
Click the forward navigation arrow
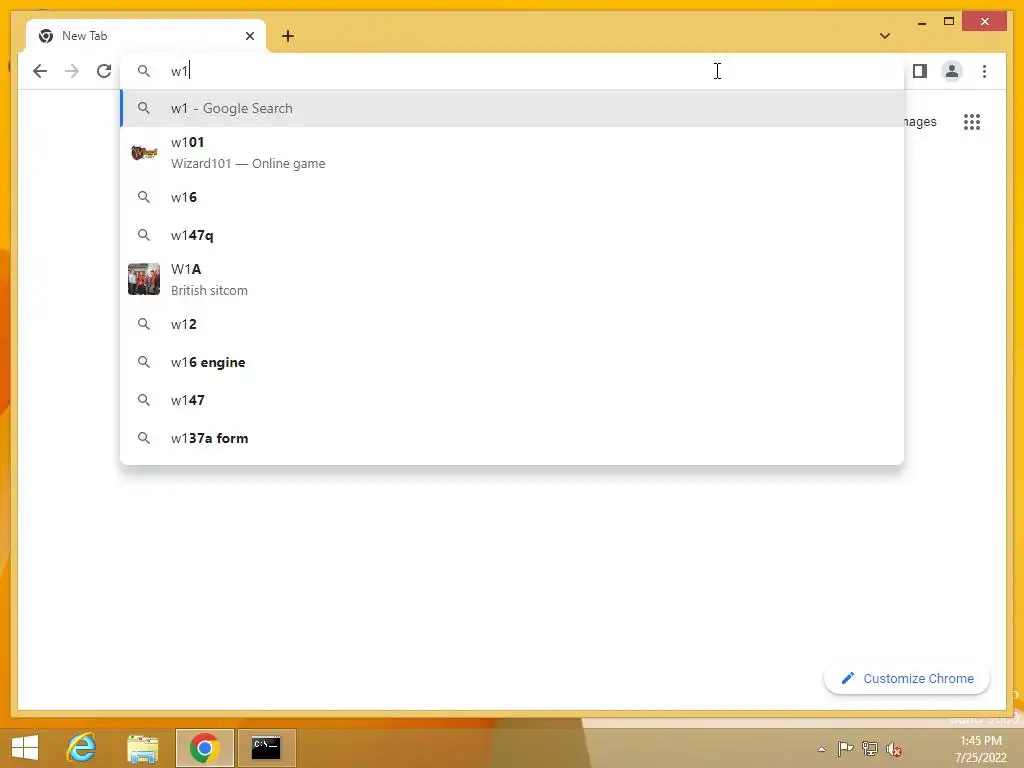pos(72,71)
